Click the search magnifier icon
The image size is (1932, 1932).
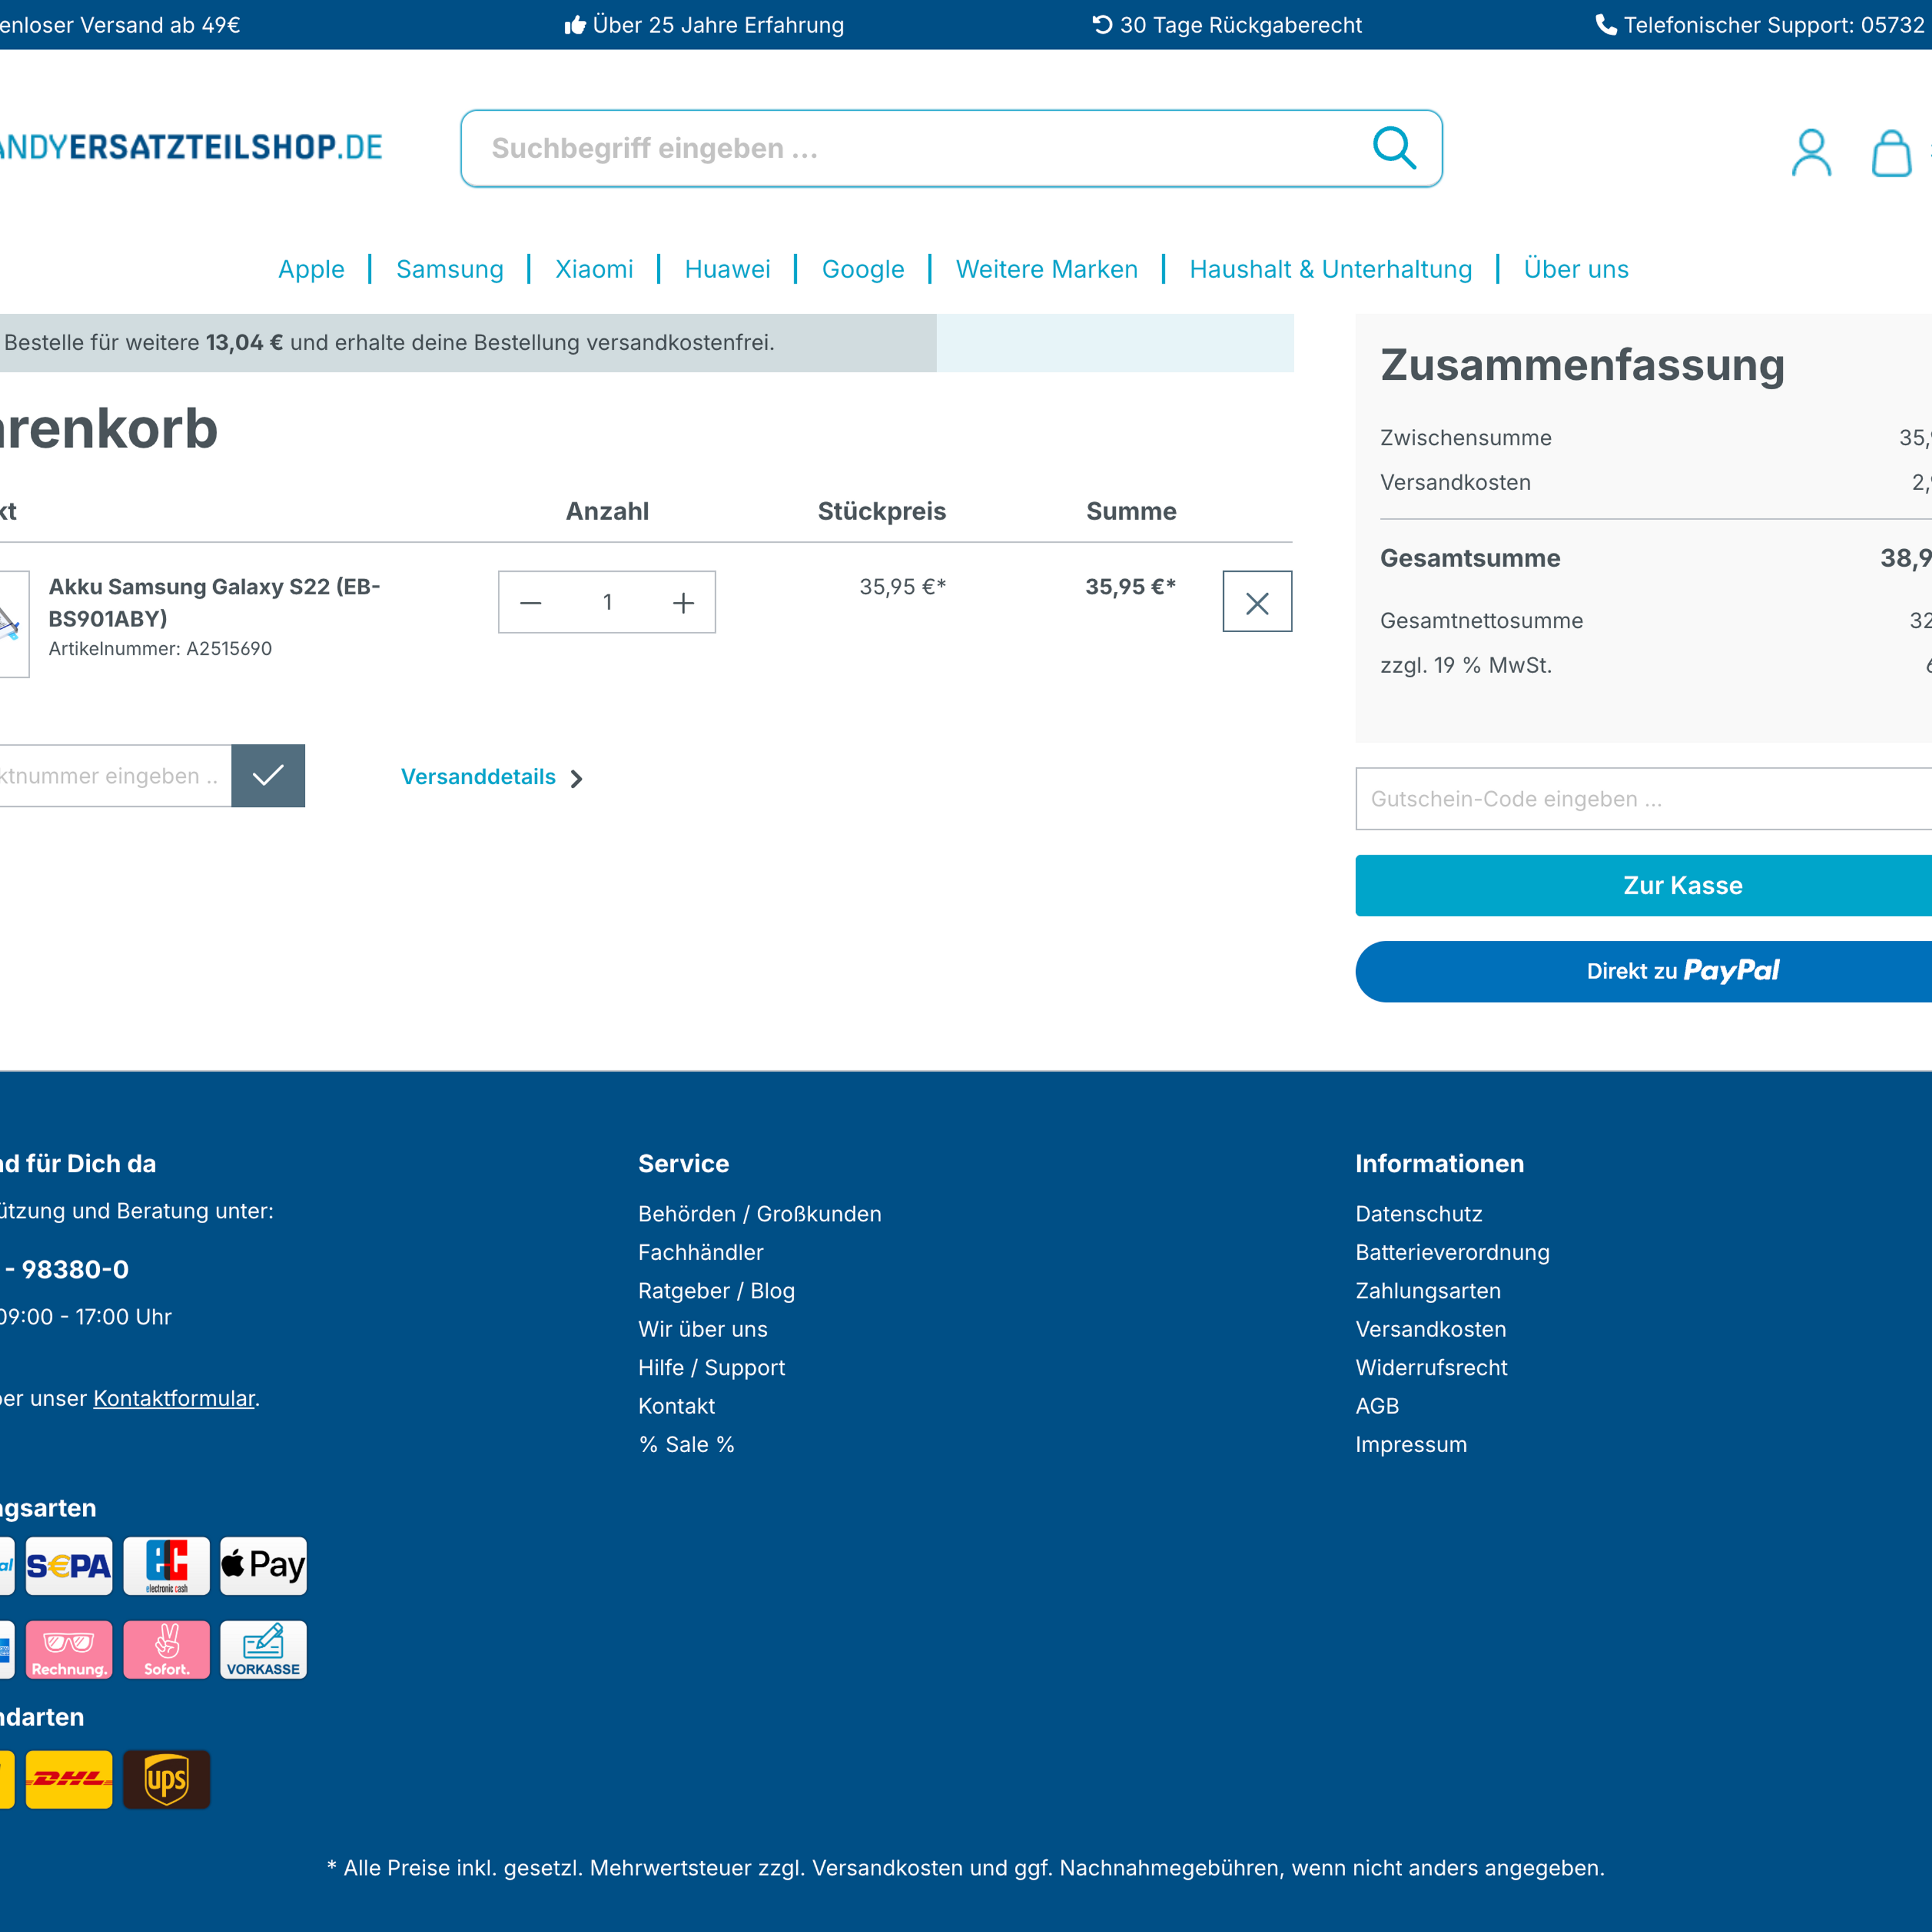(1396, 148)
